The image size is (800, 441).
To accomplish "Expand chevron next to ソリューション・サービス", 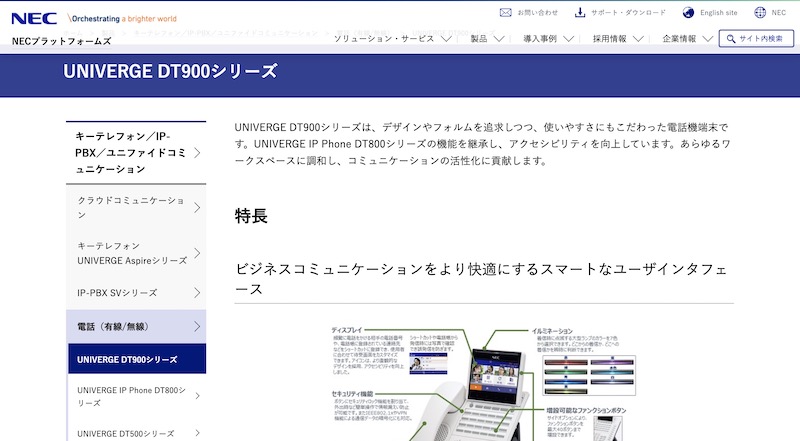I will click(446, 39).
